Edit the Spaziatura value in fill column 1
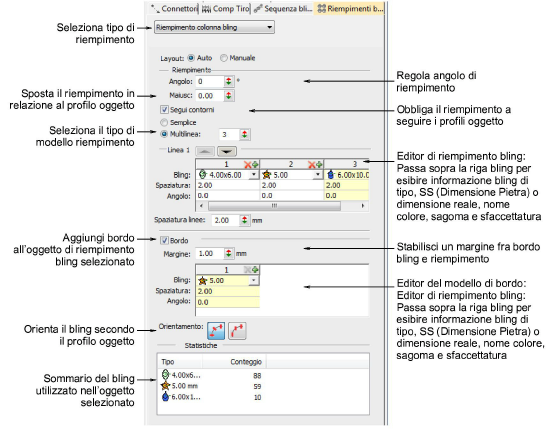Viewport: 550px width, 437px height. point(228,185)
